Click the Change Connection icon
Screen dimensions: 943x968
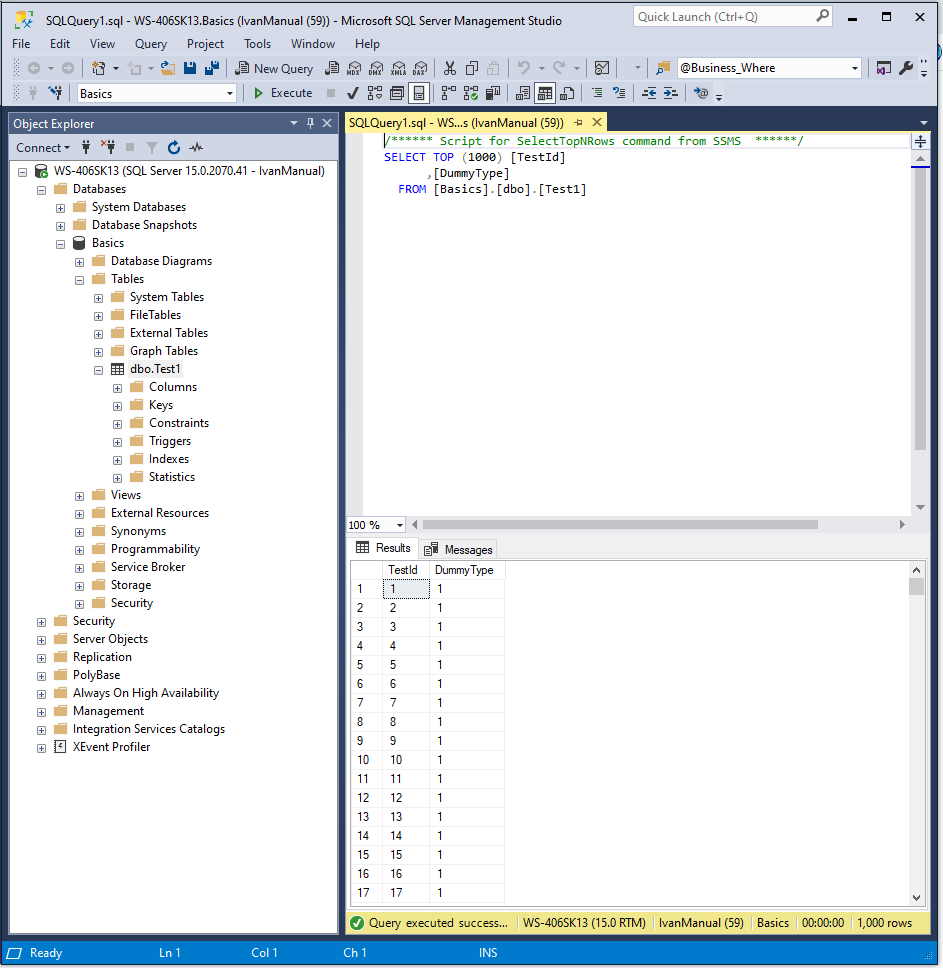[56, 93]
